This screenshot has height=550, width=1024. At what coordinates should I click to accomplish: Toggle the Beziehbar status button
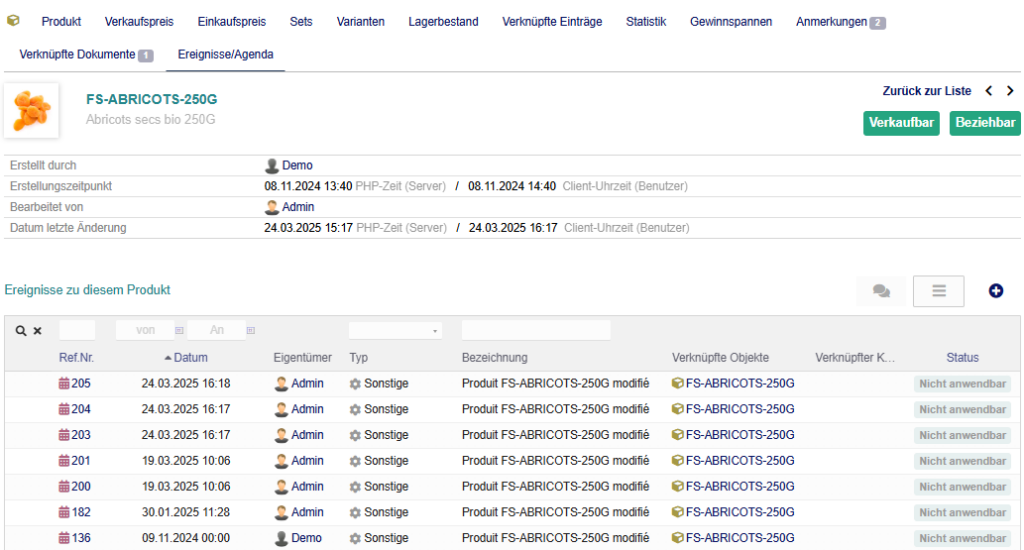tap(984, 123)
